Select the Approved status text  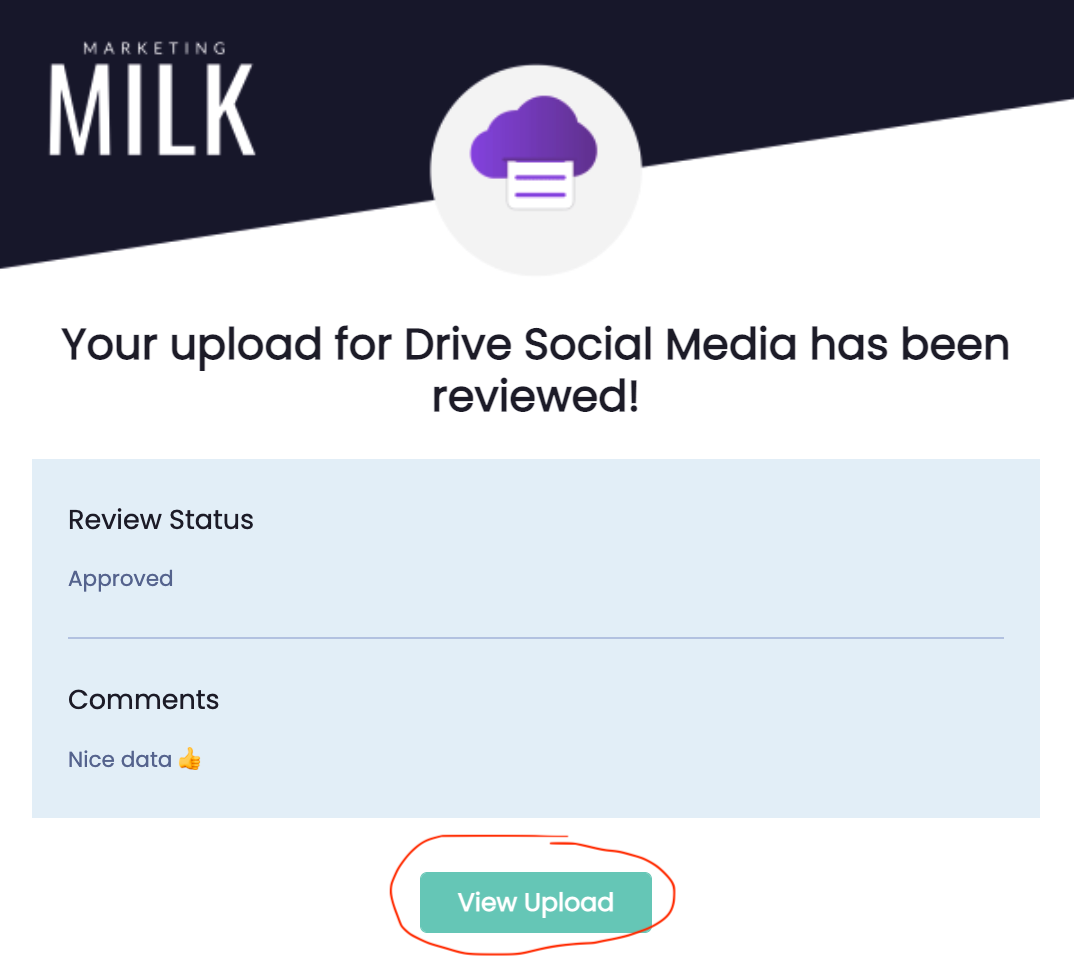[120, 579]
